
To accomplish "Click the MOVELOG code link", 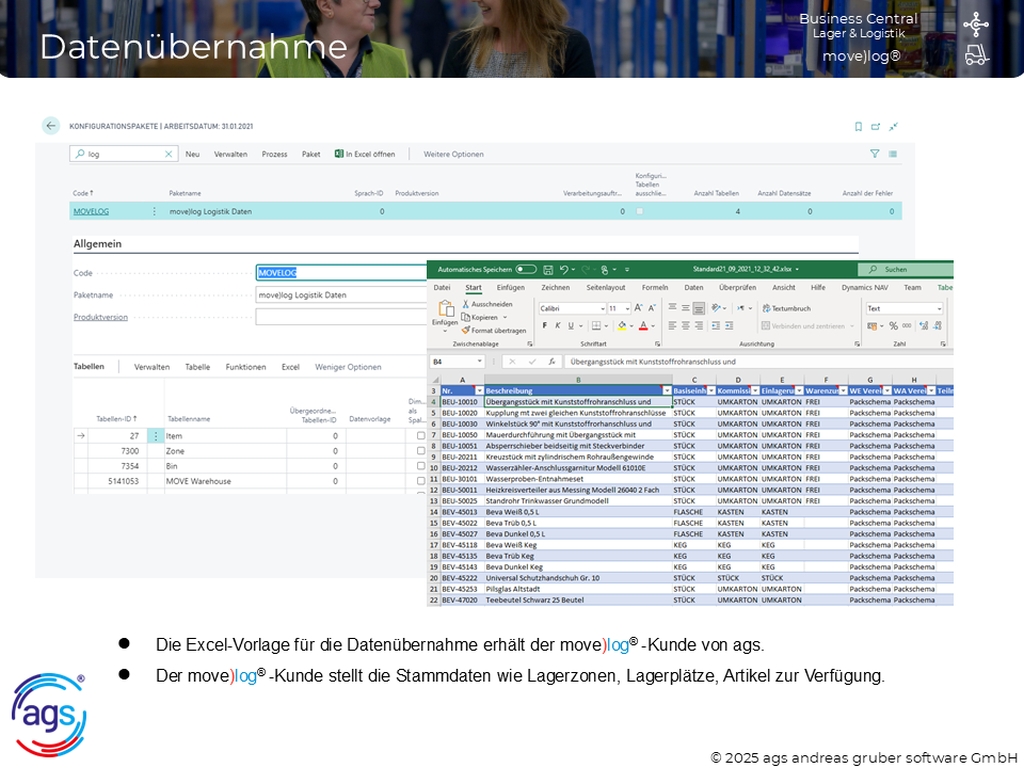I will click(x=91, y=212).
